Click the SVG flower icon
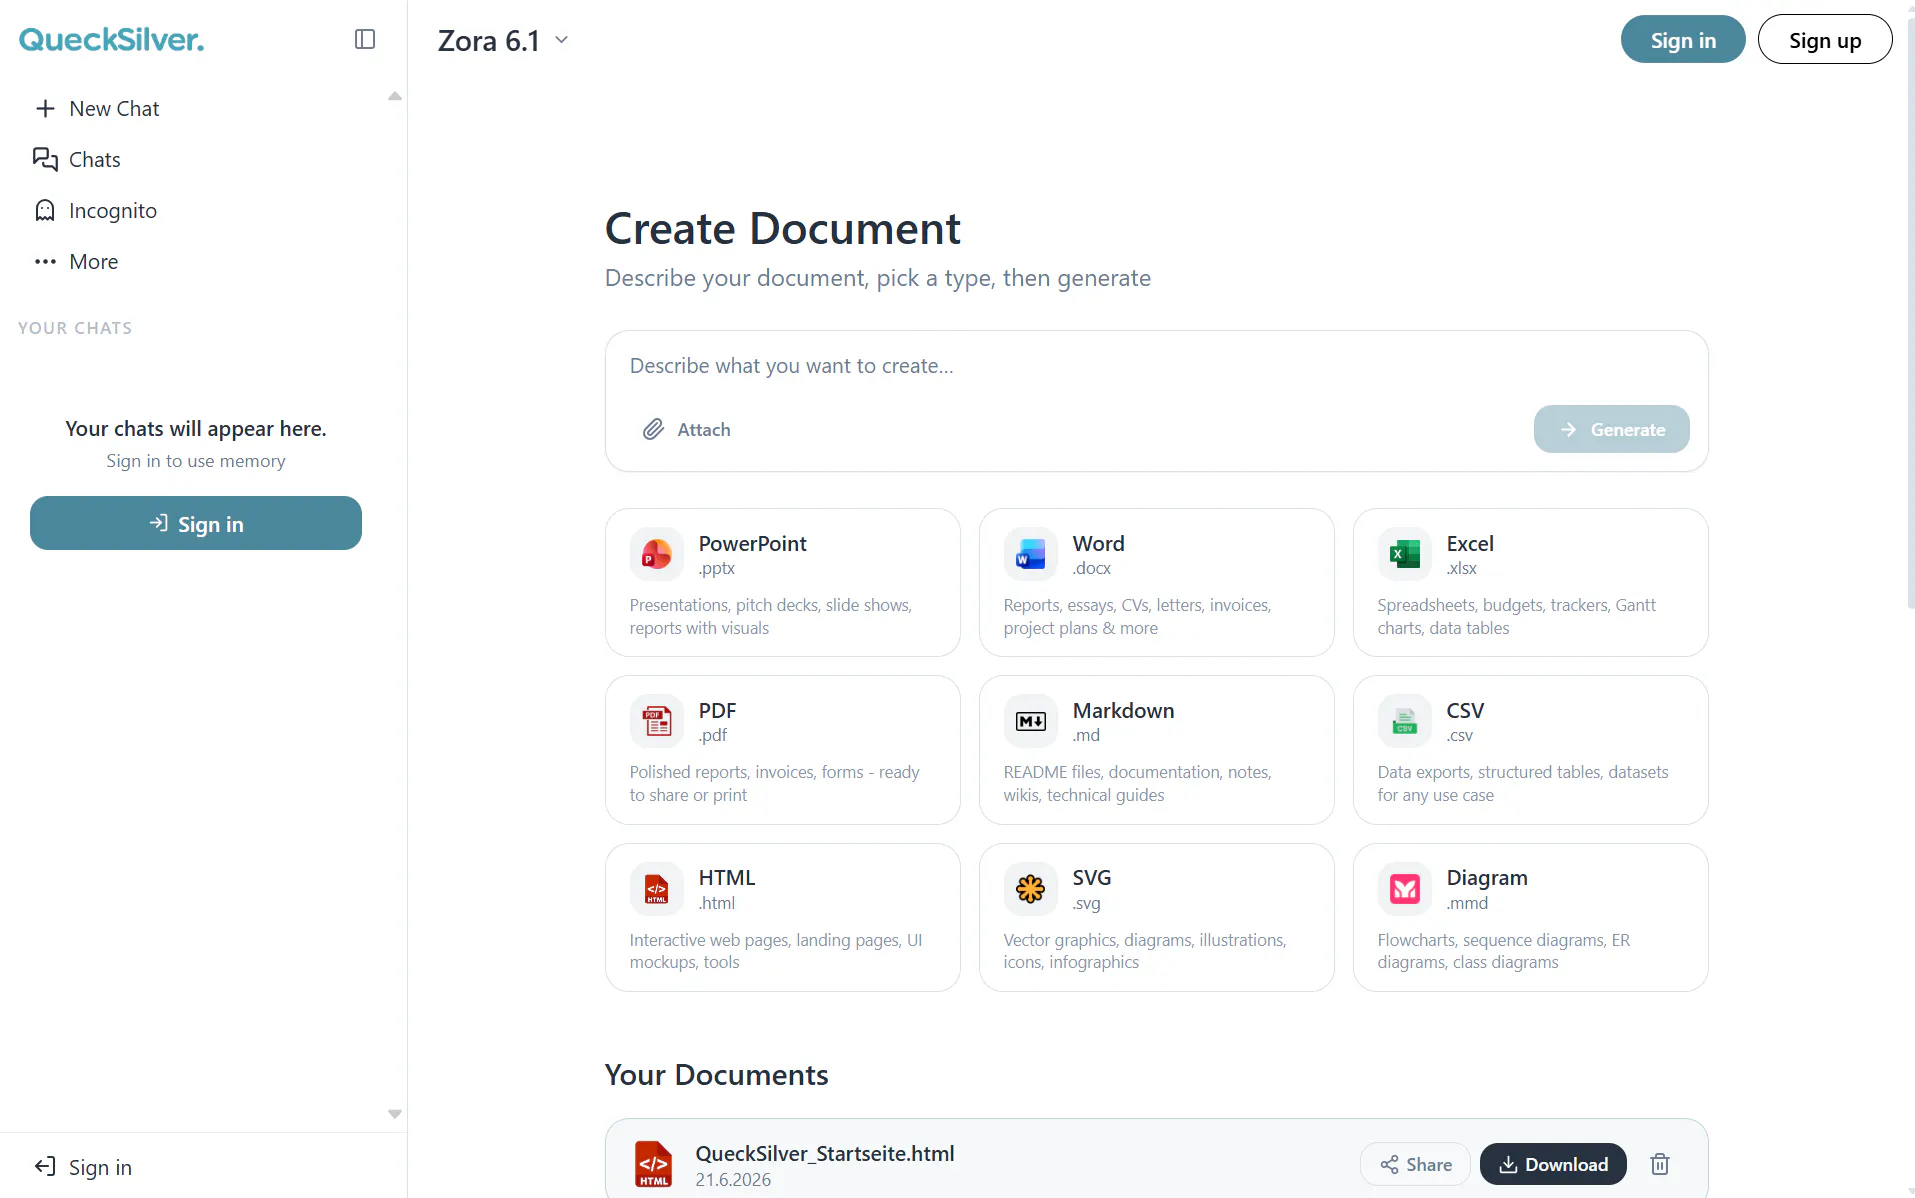 pos(1030,888)
